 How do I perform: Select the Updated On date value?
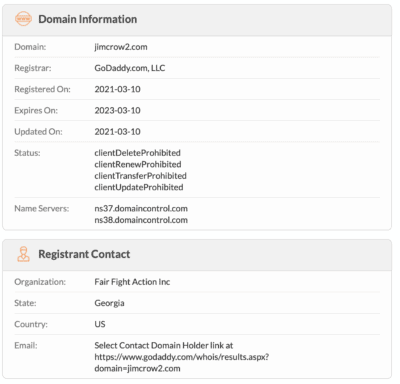coord(117,132)
